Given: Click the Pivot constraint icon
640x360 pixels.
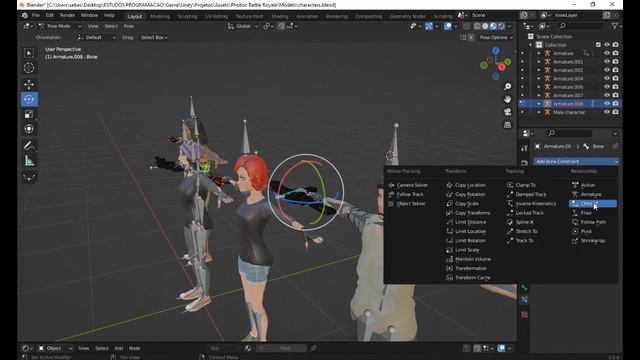Looking at the screenshot, I should coord(575,231).
